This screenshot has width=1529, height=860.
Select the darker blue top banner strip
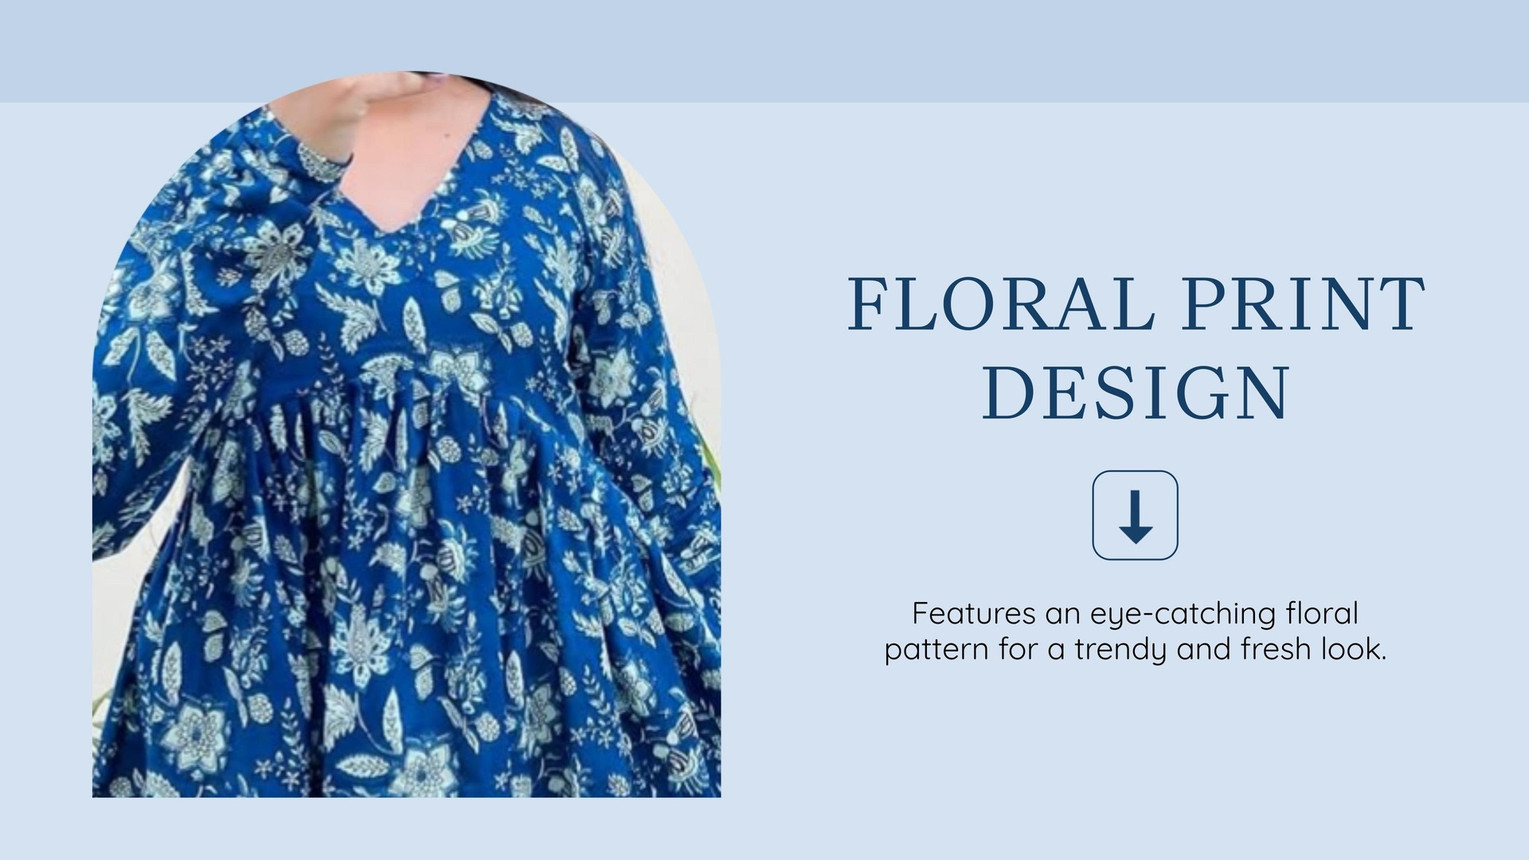click(764, 51)
